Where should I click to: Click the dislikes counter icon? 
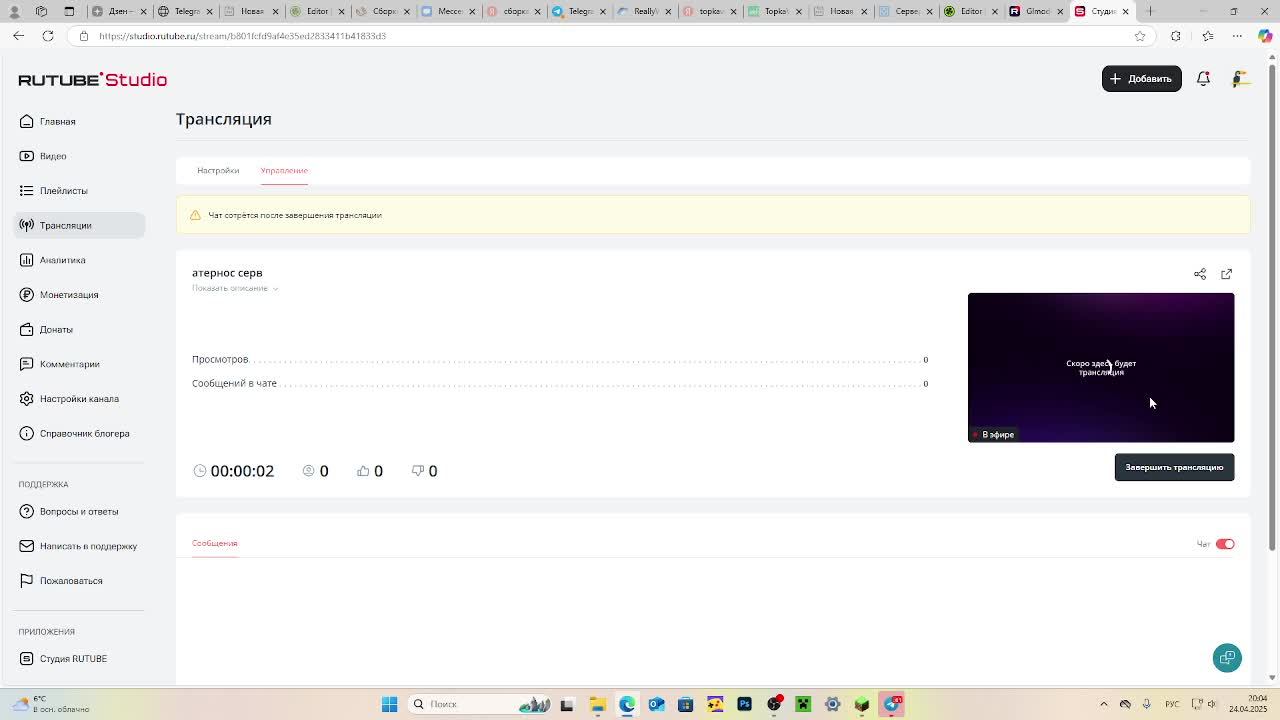tap(418, 470)
